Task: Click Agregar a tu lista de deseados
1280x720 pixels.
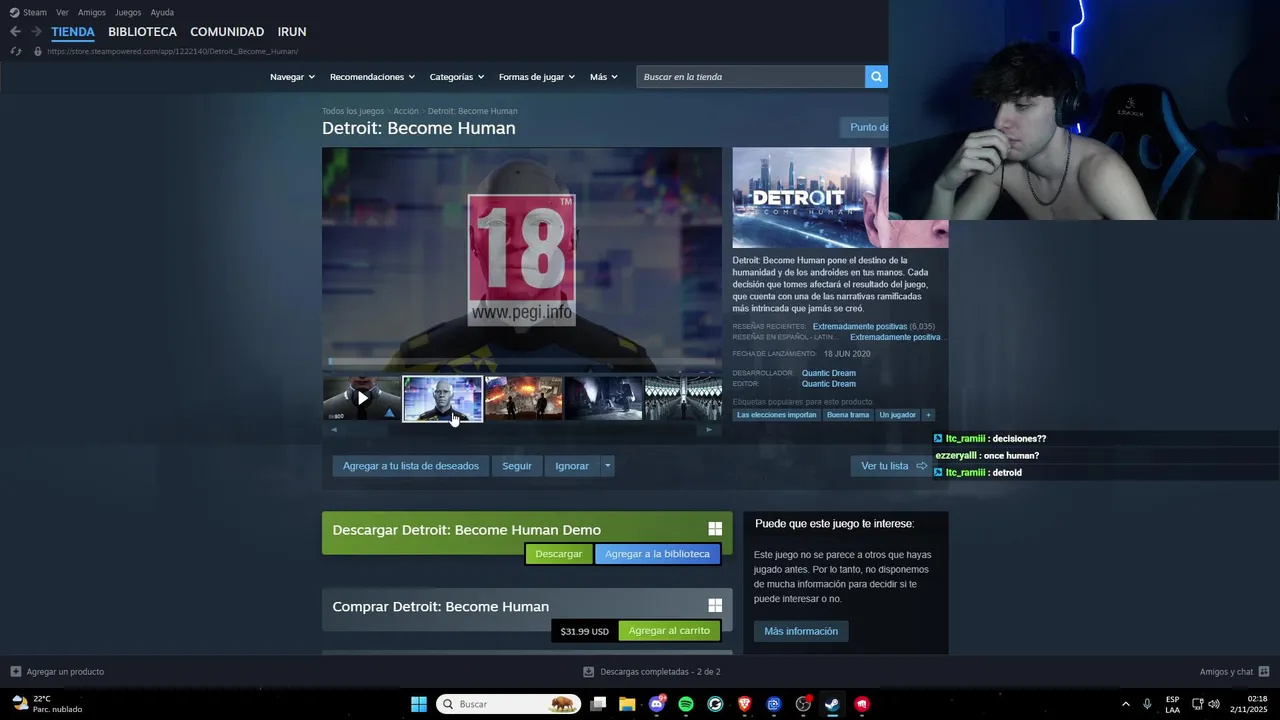Action: (x=410, y=466)
